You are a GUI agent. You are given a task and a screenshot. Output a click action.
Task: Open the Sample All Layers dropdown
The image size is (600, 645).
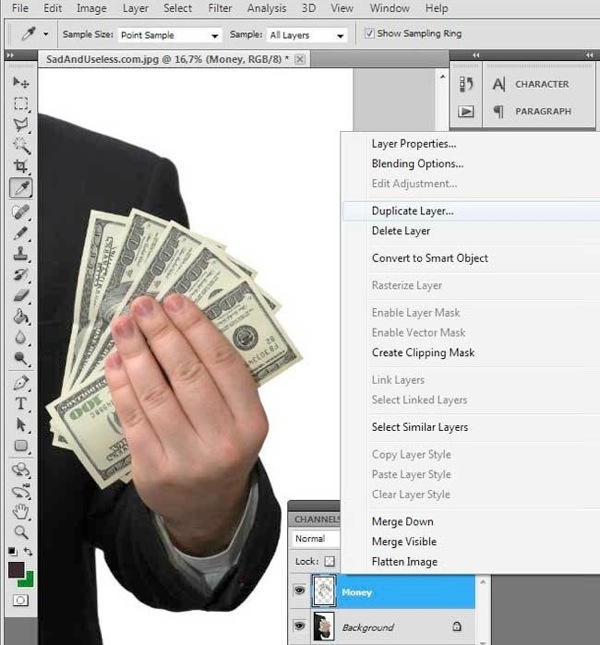pos(307,35)
